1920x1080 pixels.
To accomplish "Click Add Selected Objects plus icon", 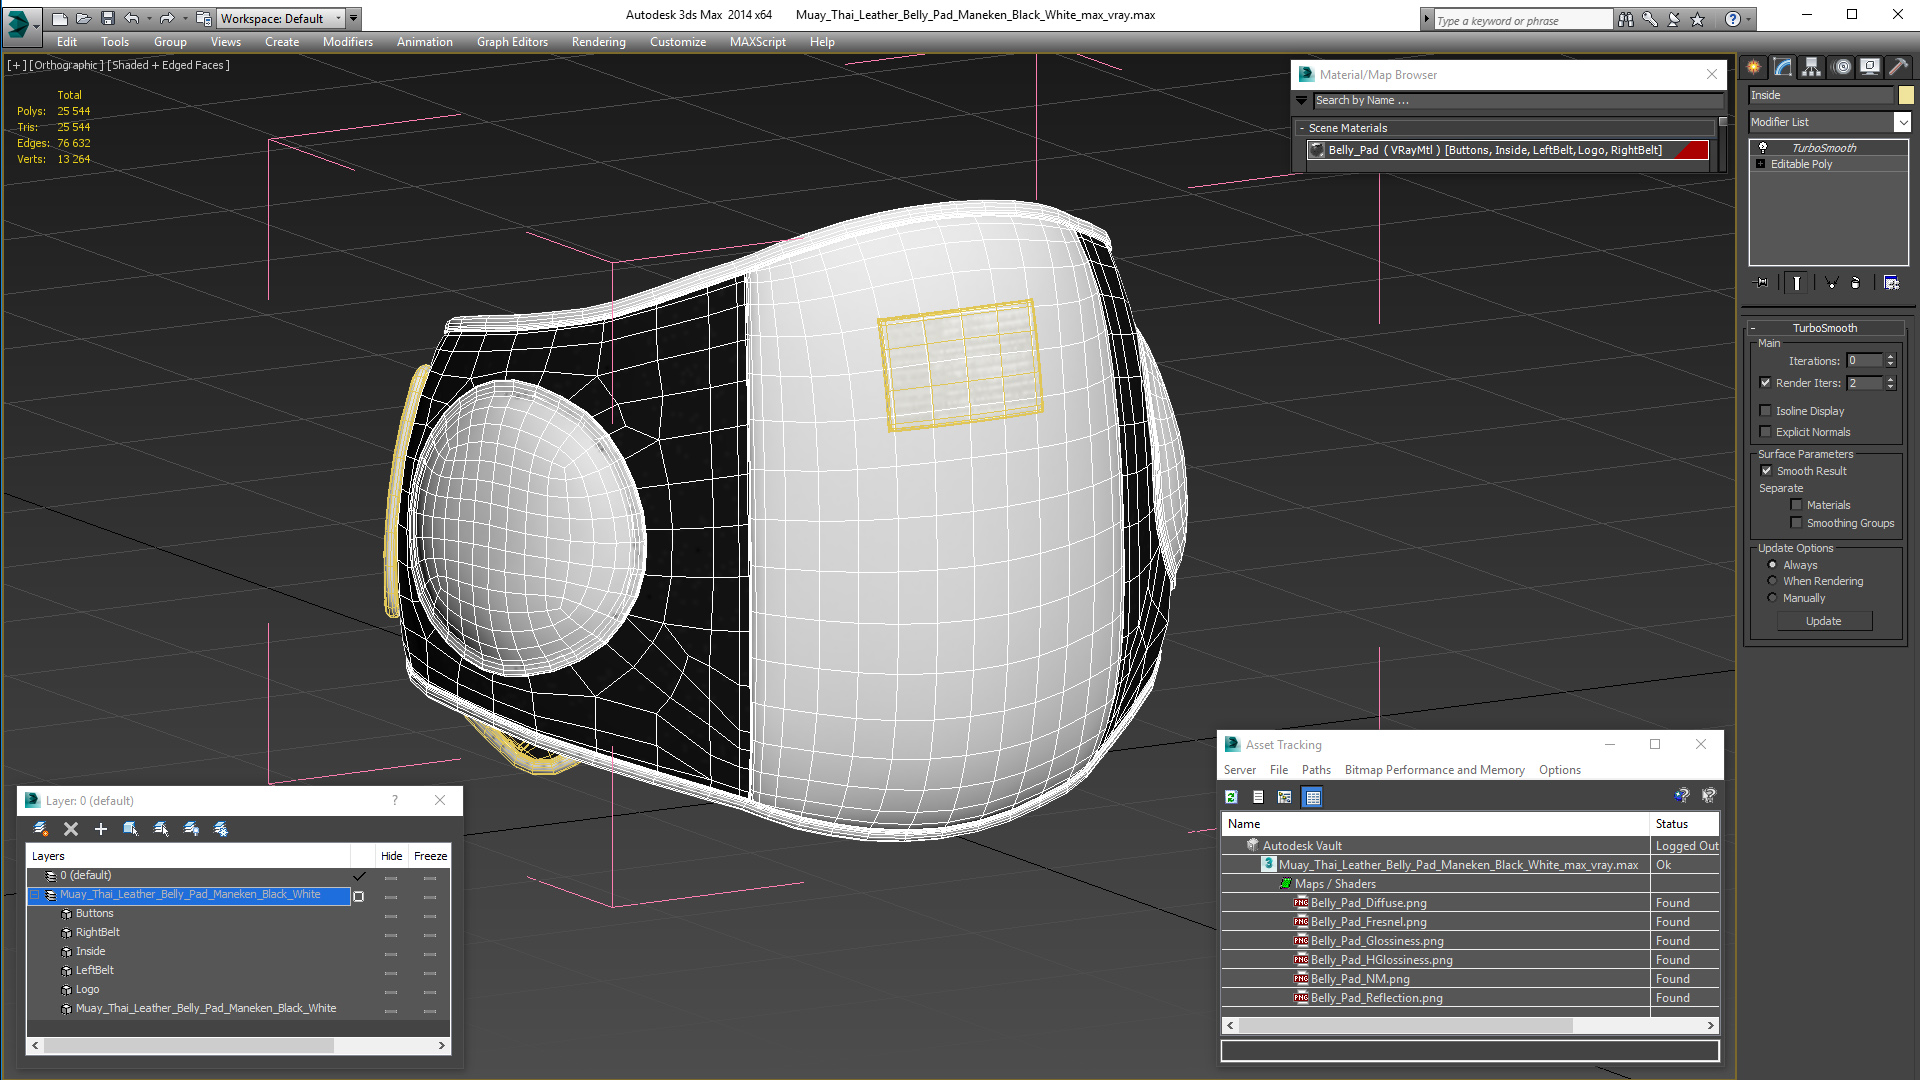I will click(100, 829).
